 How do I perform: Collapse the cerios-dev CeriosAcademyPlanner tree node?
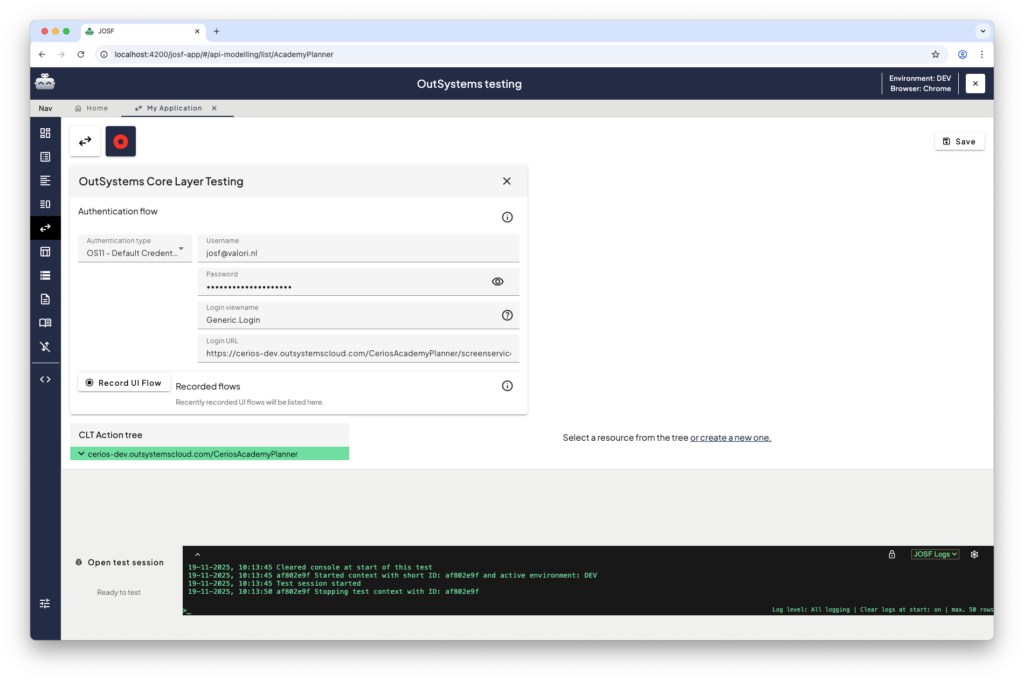click(x=78, y=454)
